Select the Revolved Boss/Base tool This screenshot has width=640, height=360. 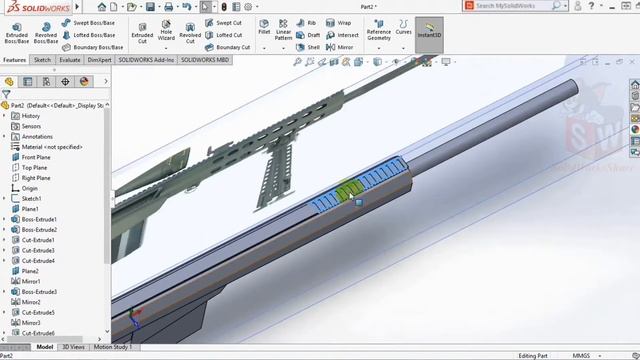pyautogui.click(x=46, y=33)
